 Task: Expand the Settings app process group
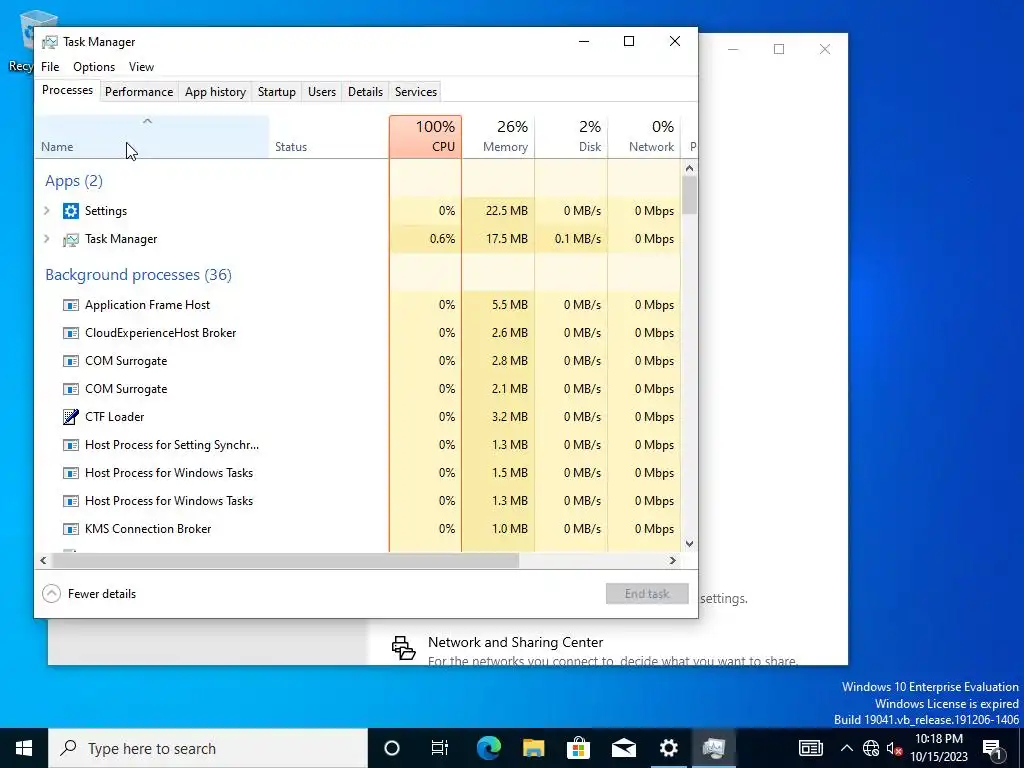point(47,211)
